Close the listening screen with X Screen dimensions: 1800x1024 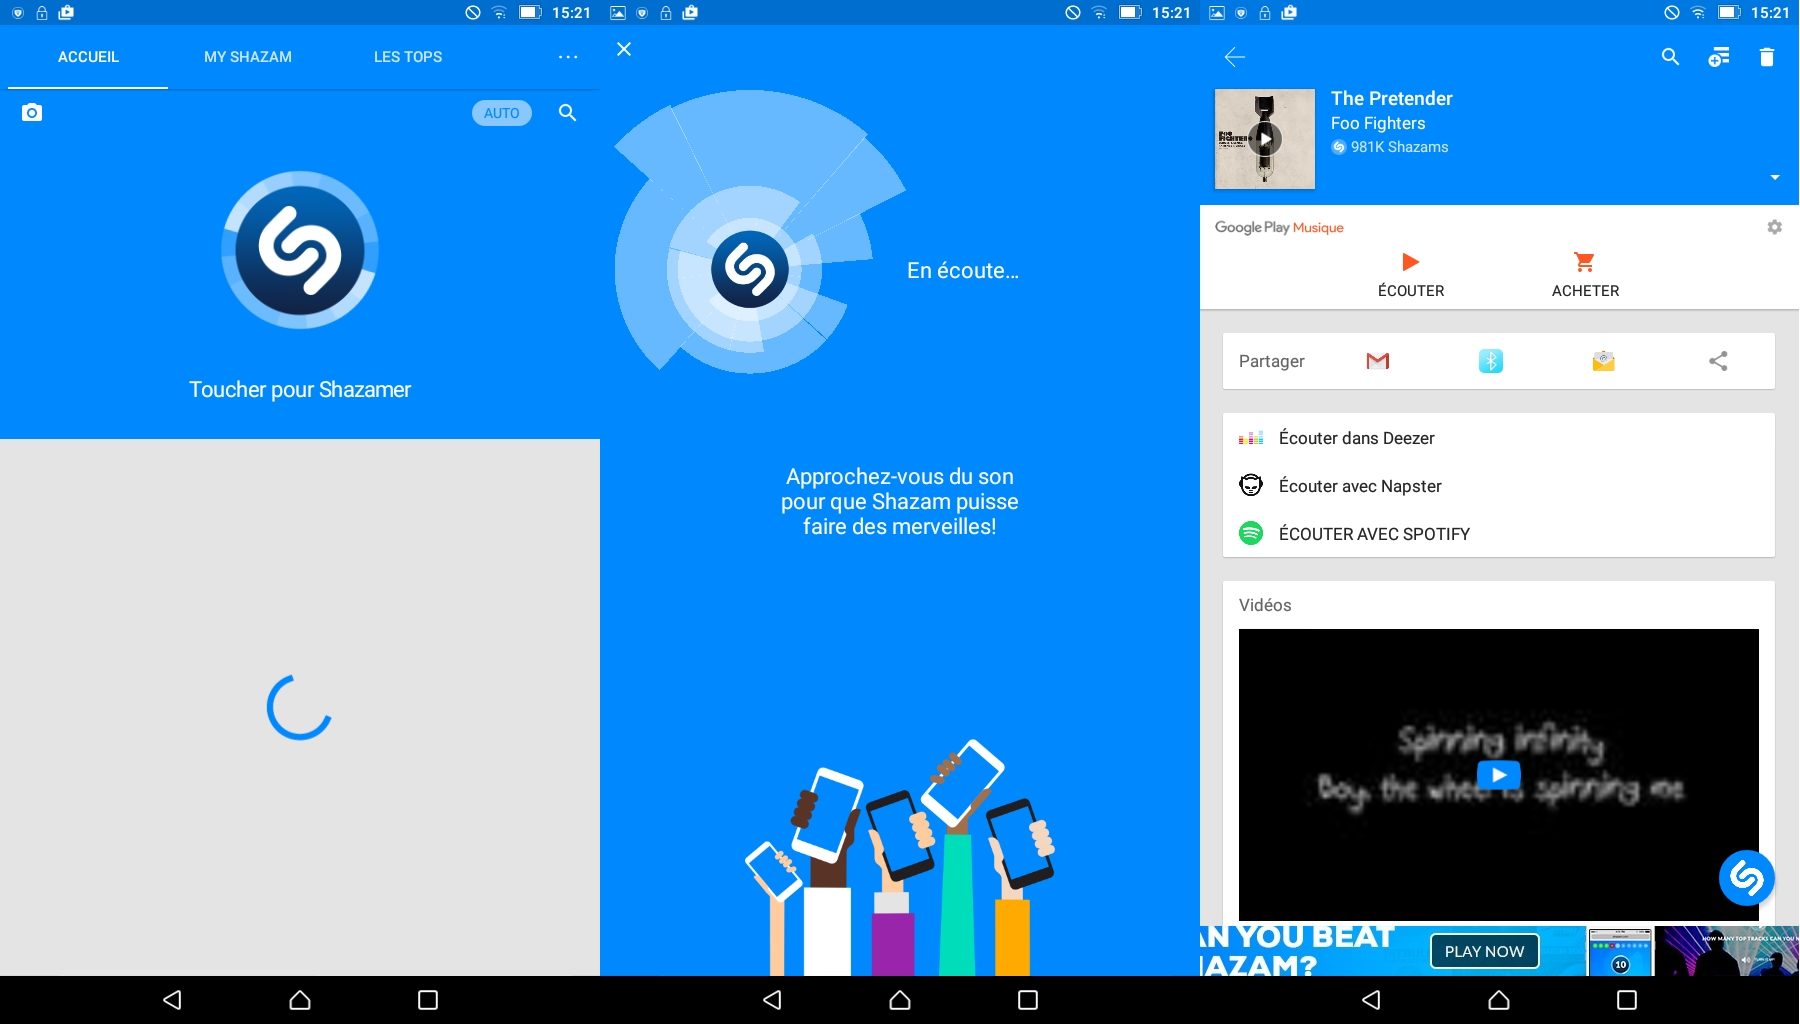[624, 49]
